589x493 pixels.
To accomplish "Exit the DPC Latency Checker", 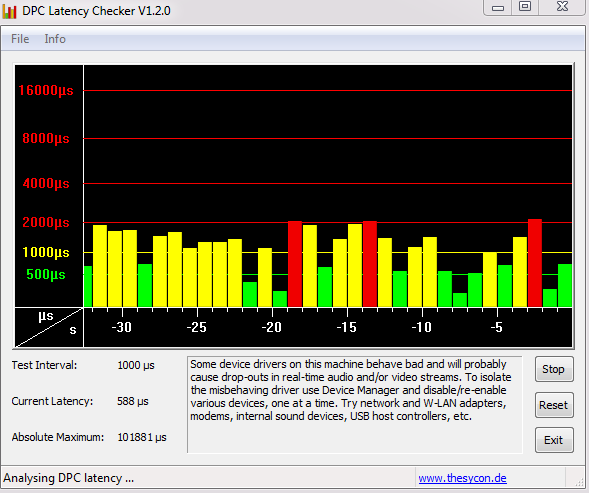I will point(554,440).
